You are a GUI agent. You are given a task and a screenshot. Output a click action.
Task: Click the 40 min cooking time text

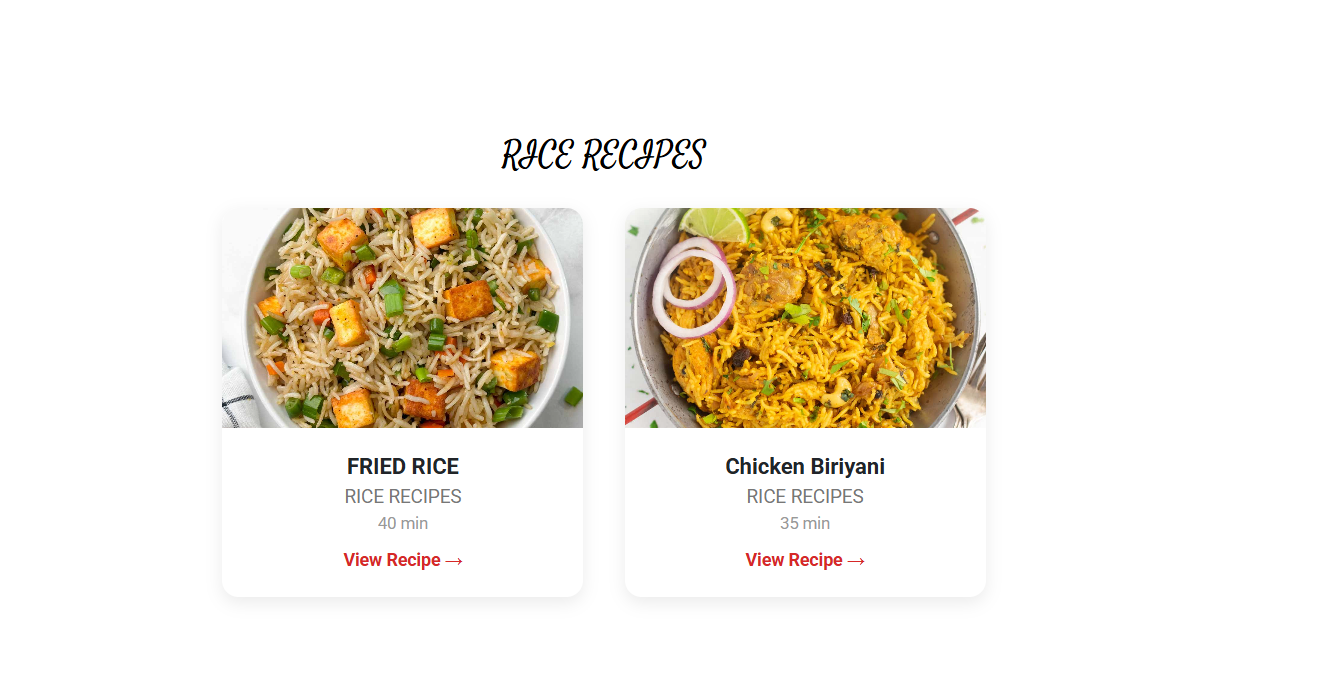coord(403,523)
